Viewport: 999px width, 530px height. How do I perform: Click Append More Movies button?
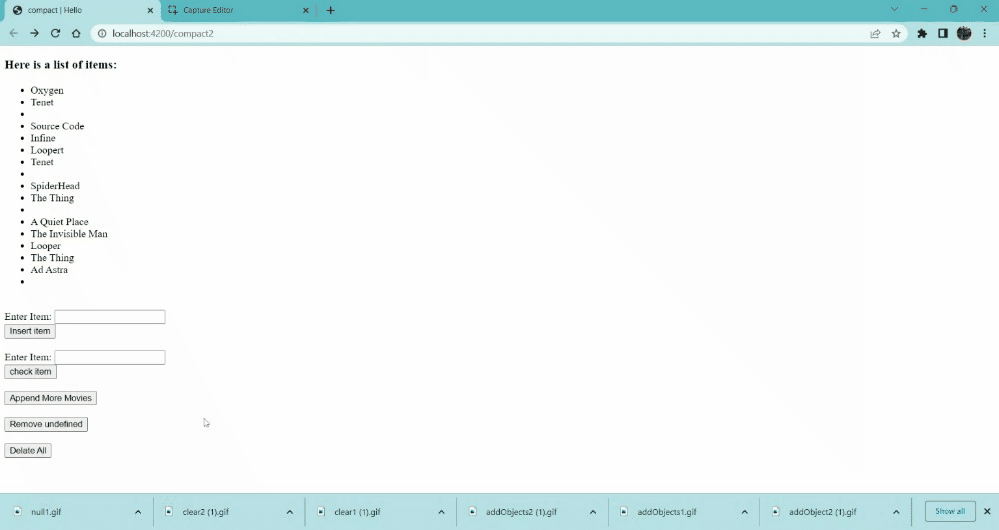point(50,398)
